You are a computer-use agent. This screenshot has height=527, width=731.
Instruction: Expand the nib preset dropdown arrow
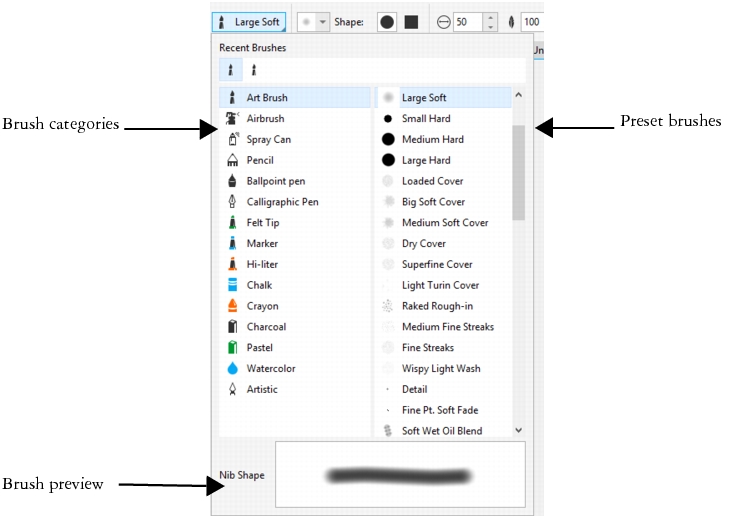(x=322, y=22)
